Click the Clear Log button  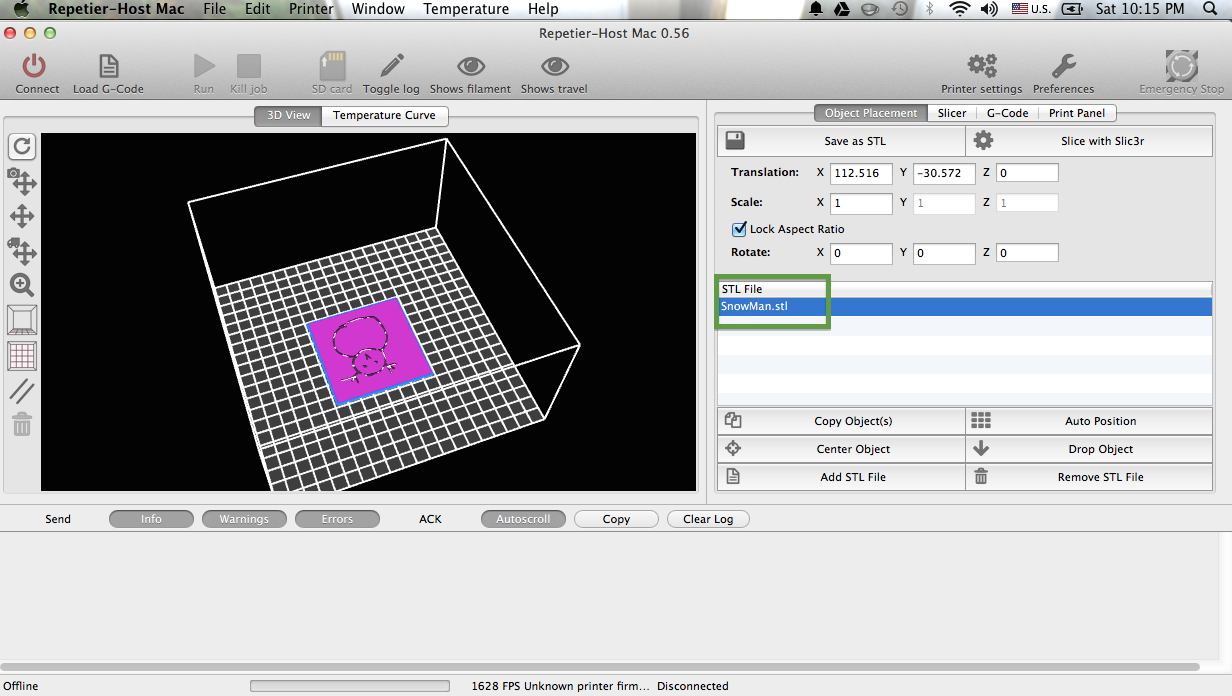click(708, 519)
